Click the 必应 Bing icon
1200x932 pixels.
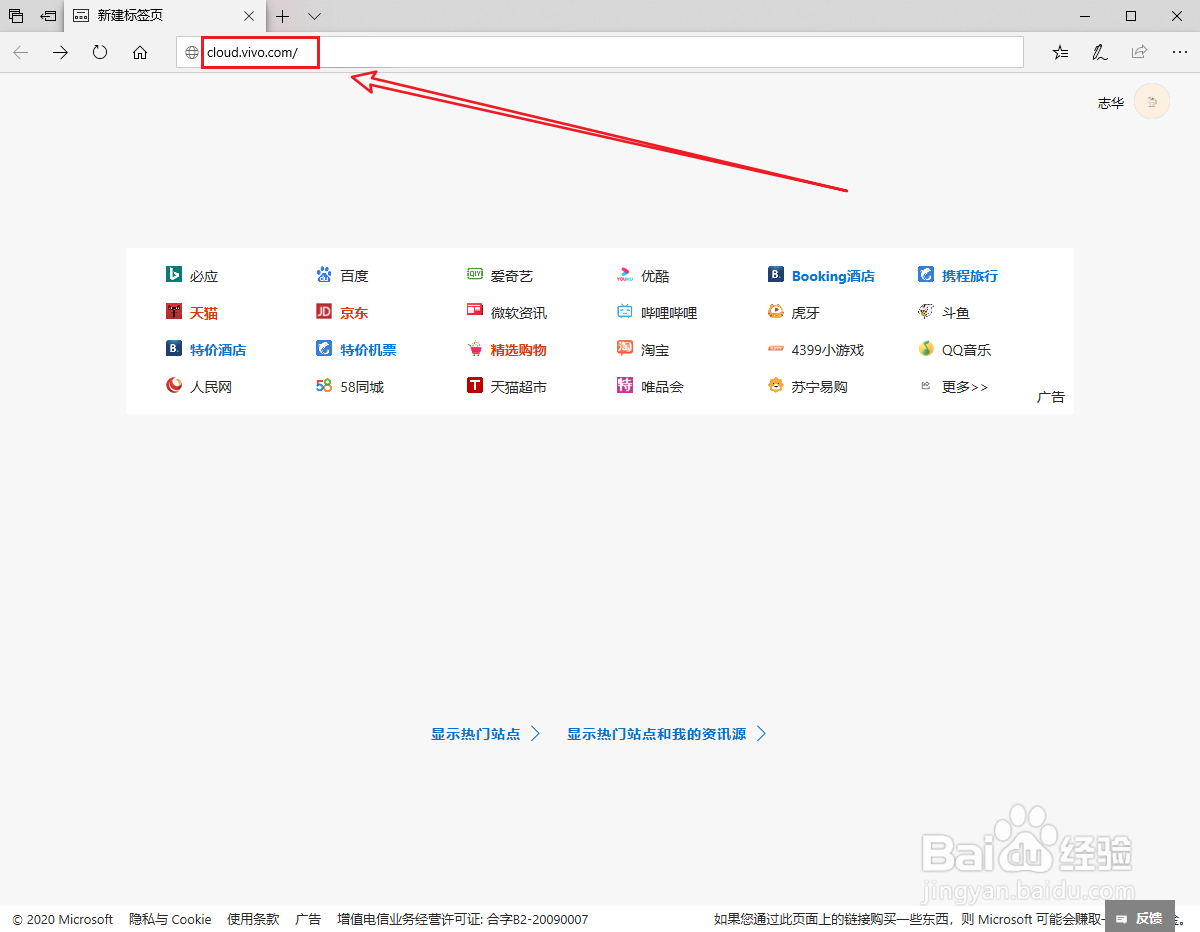pyautogui.click(x=173, y=275)
